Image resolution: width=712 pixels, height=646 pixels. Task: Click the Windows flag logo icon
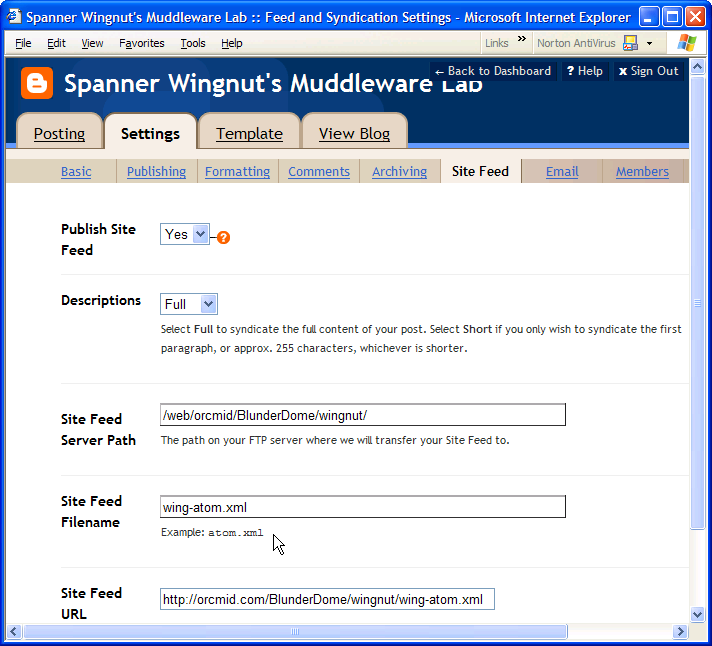pyautogui.click(x=687, y=43)
